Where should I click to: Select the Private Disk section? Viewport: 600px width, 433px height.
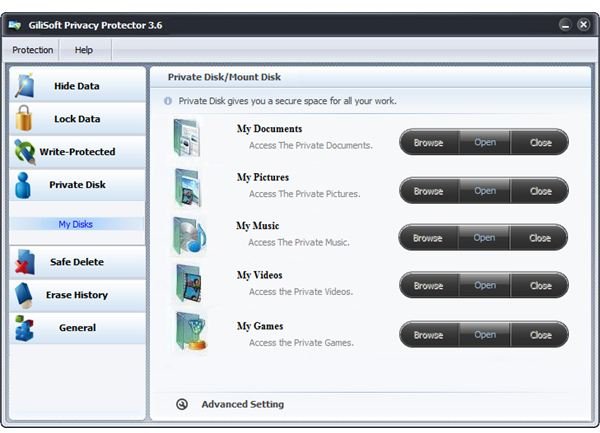77,185
